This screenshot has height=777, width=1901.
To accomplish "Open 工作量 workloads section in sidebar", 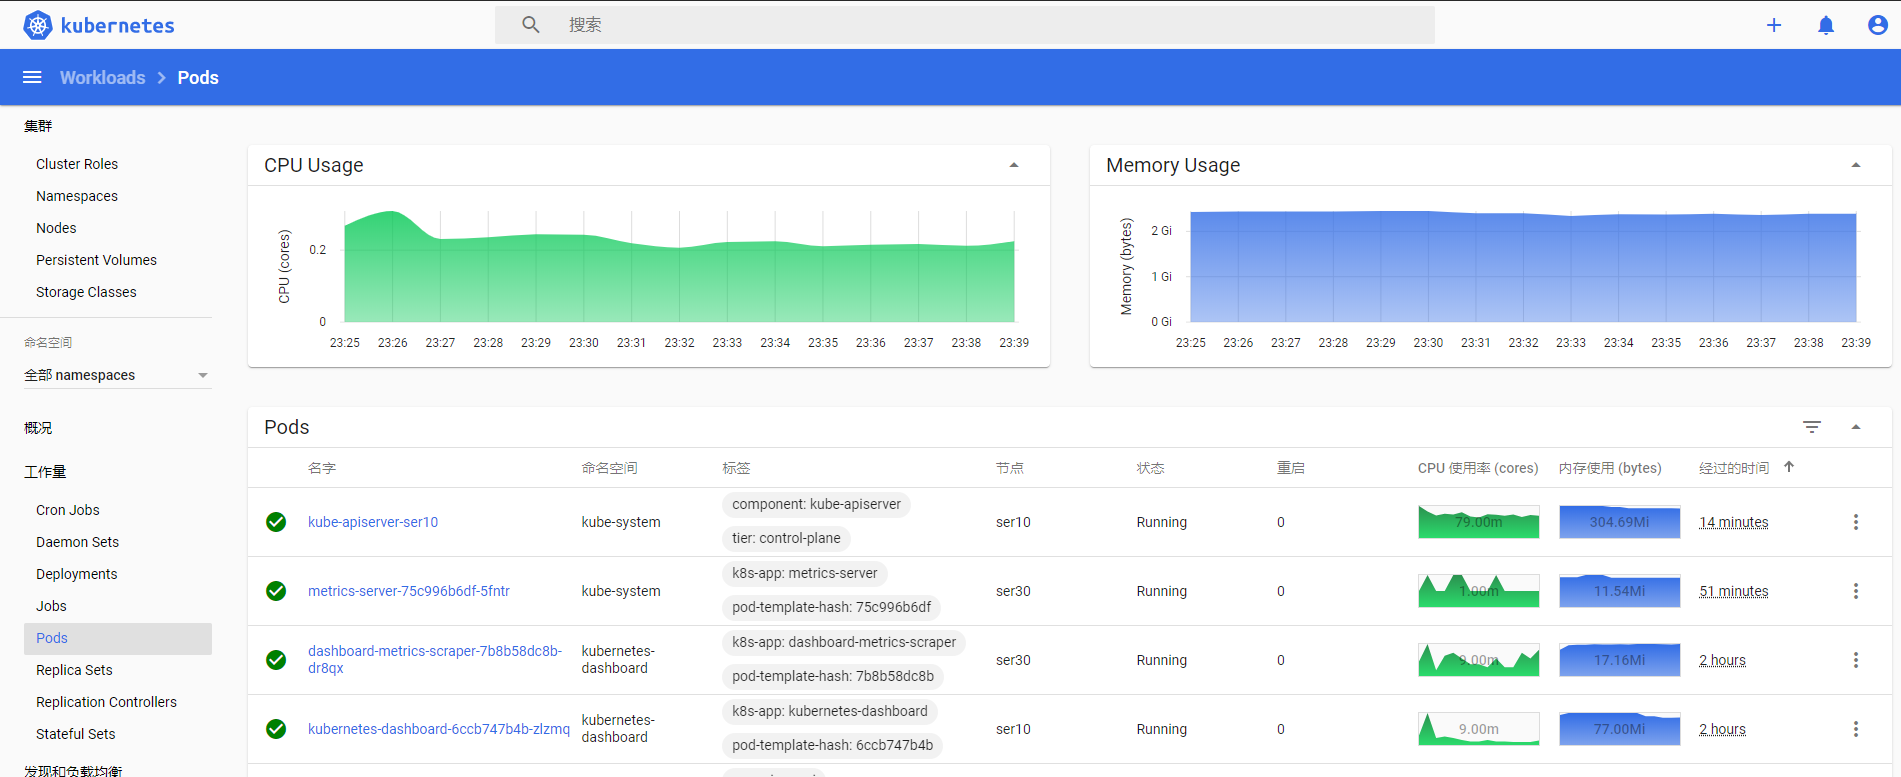I will (45, 472).
